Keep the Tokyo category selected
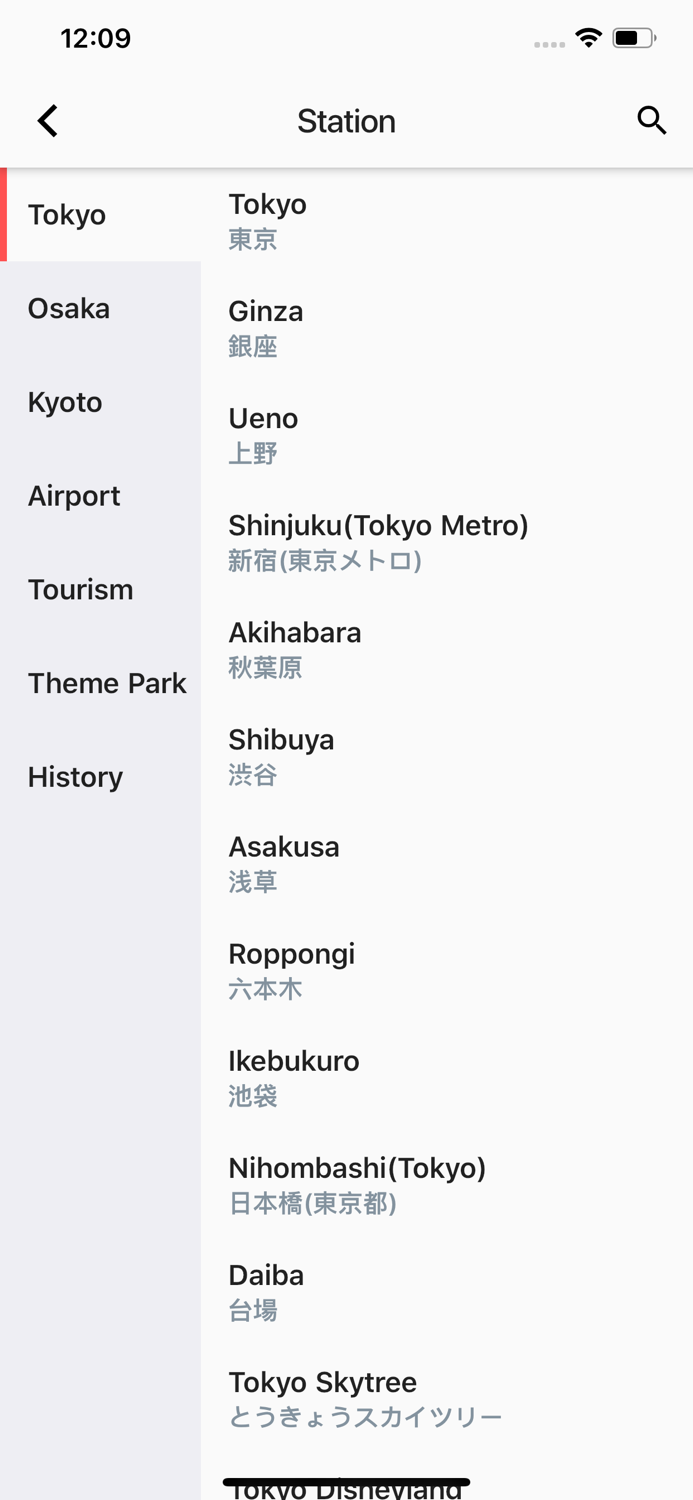693x1500 pixels. [67, 214]
